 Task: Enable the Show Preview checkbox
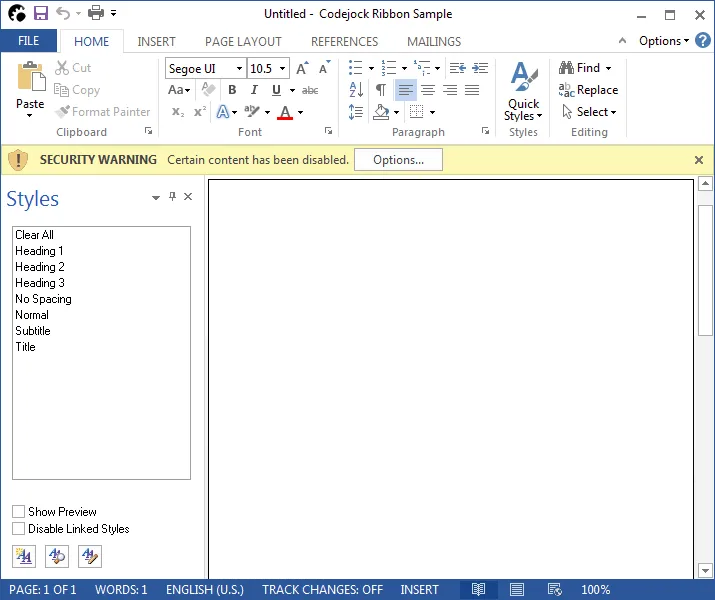click(x=18, y=512)
